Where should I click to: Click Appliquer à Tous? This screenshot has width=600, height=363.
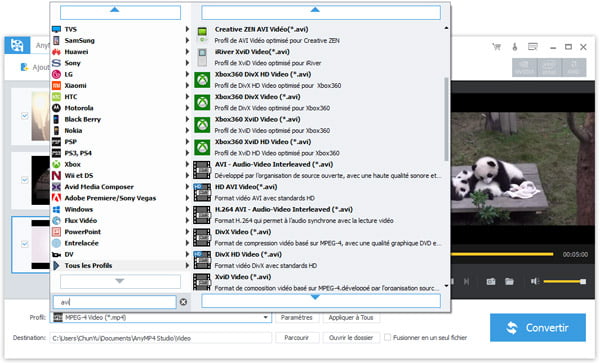351,317
